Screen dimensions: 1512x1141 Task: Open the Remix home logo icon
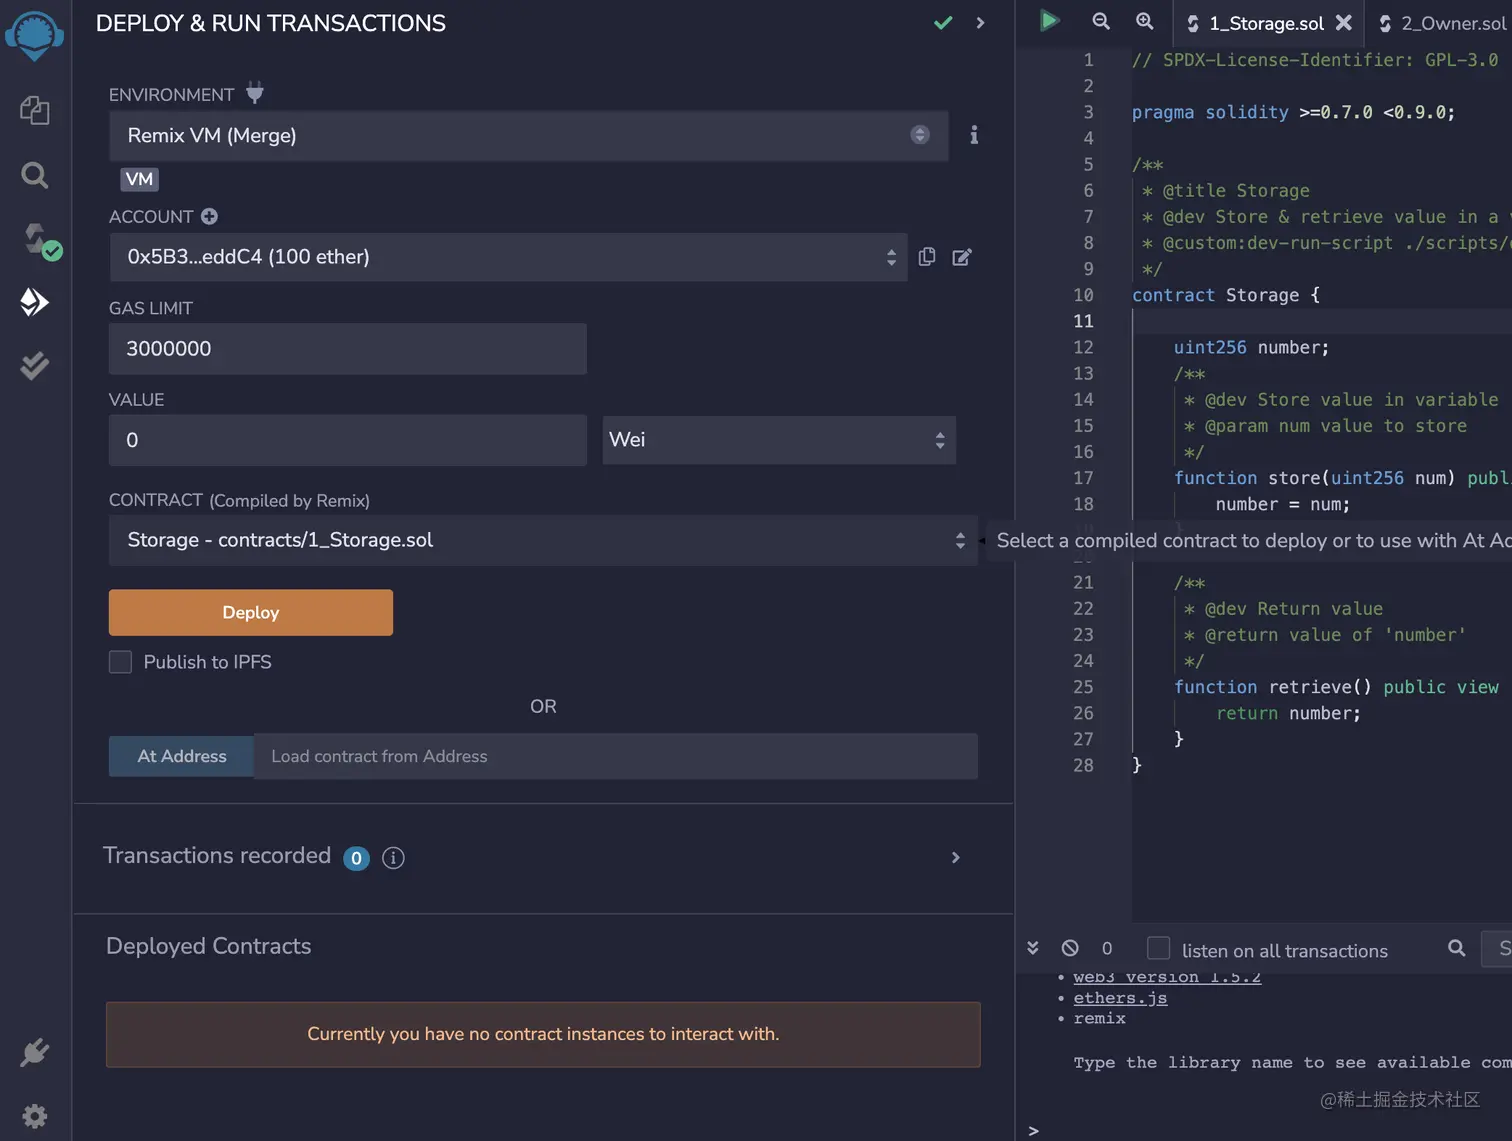(35, 35)
